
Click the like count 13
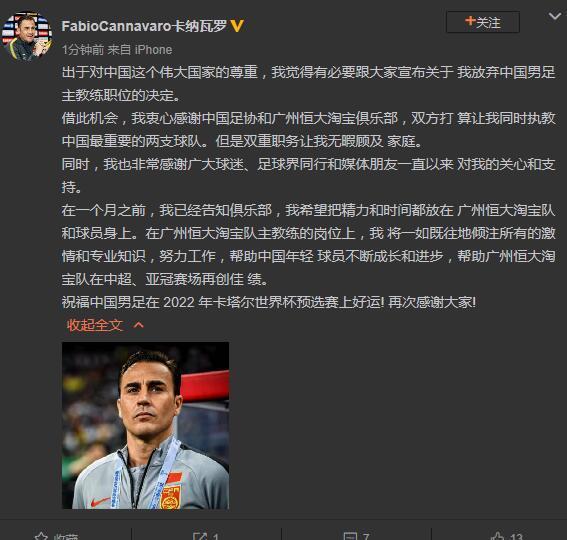[516, 537]
